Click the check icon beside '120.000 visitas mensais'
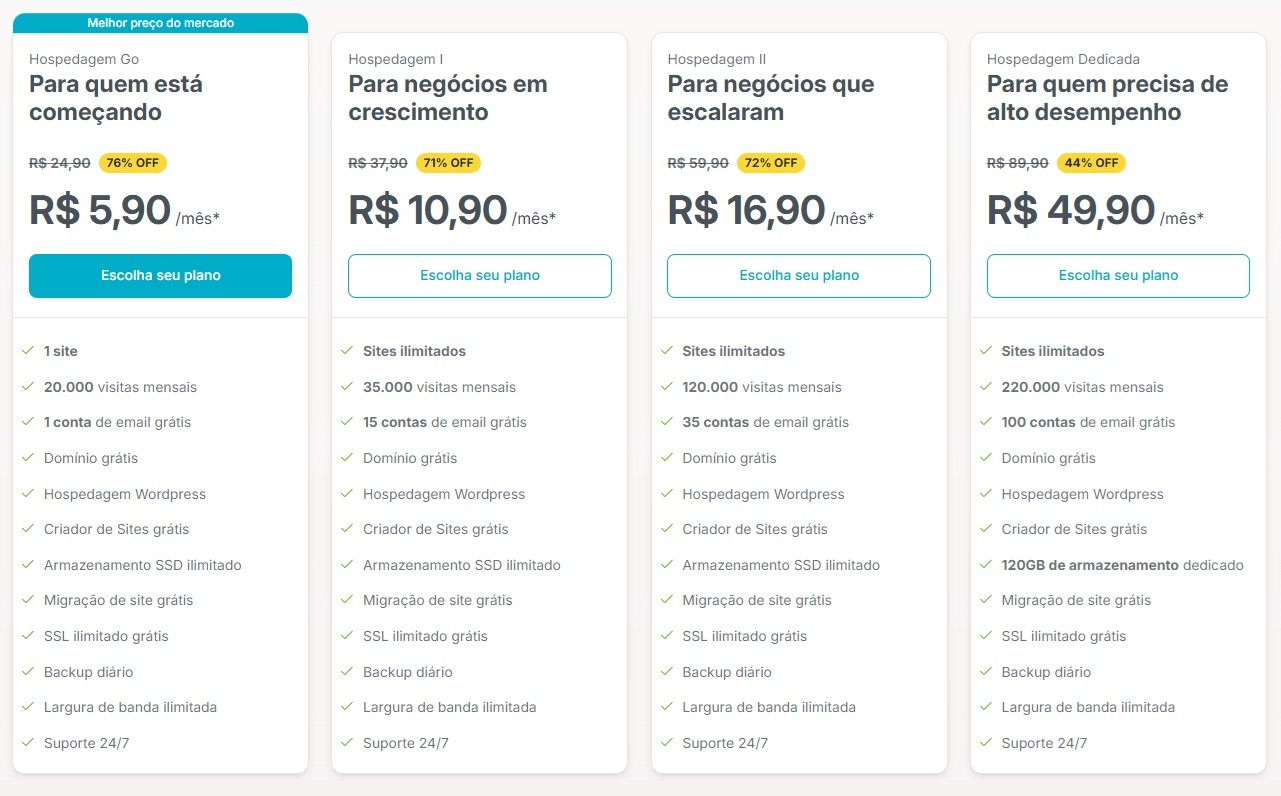This screenshot has width=1281, height=796. click(666, 387)
